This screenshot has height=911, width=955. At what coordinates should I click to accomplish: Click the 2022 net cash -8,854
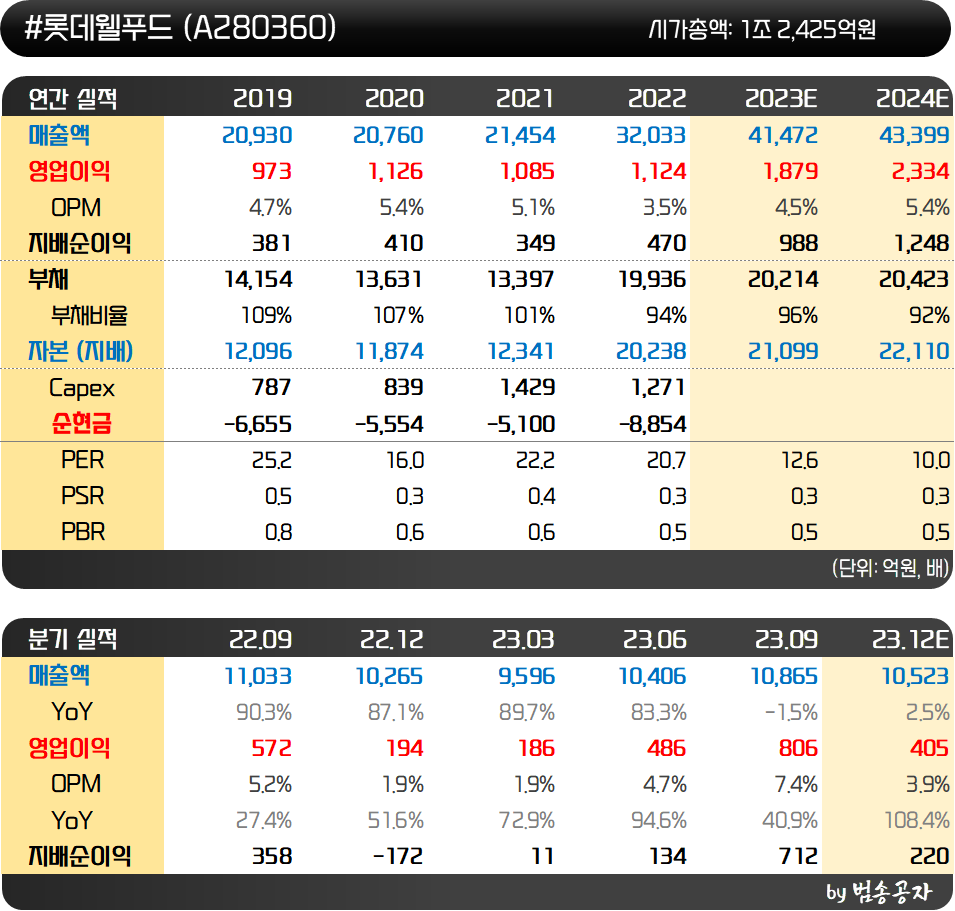coord(652,424)
